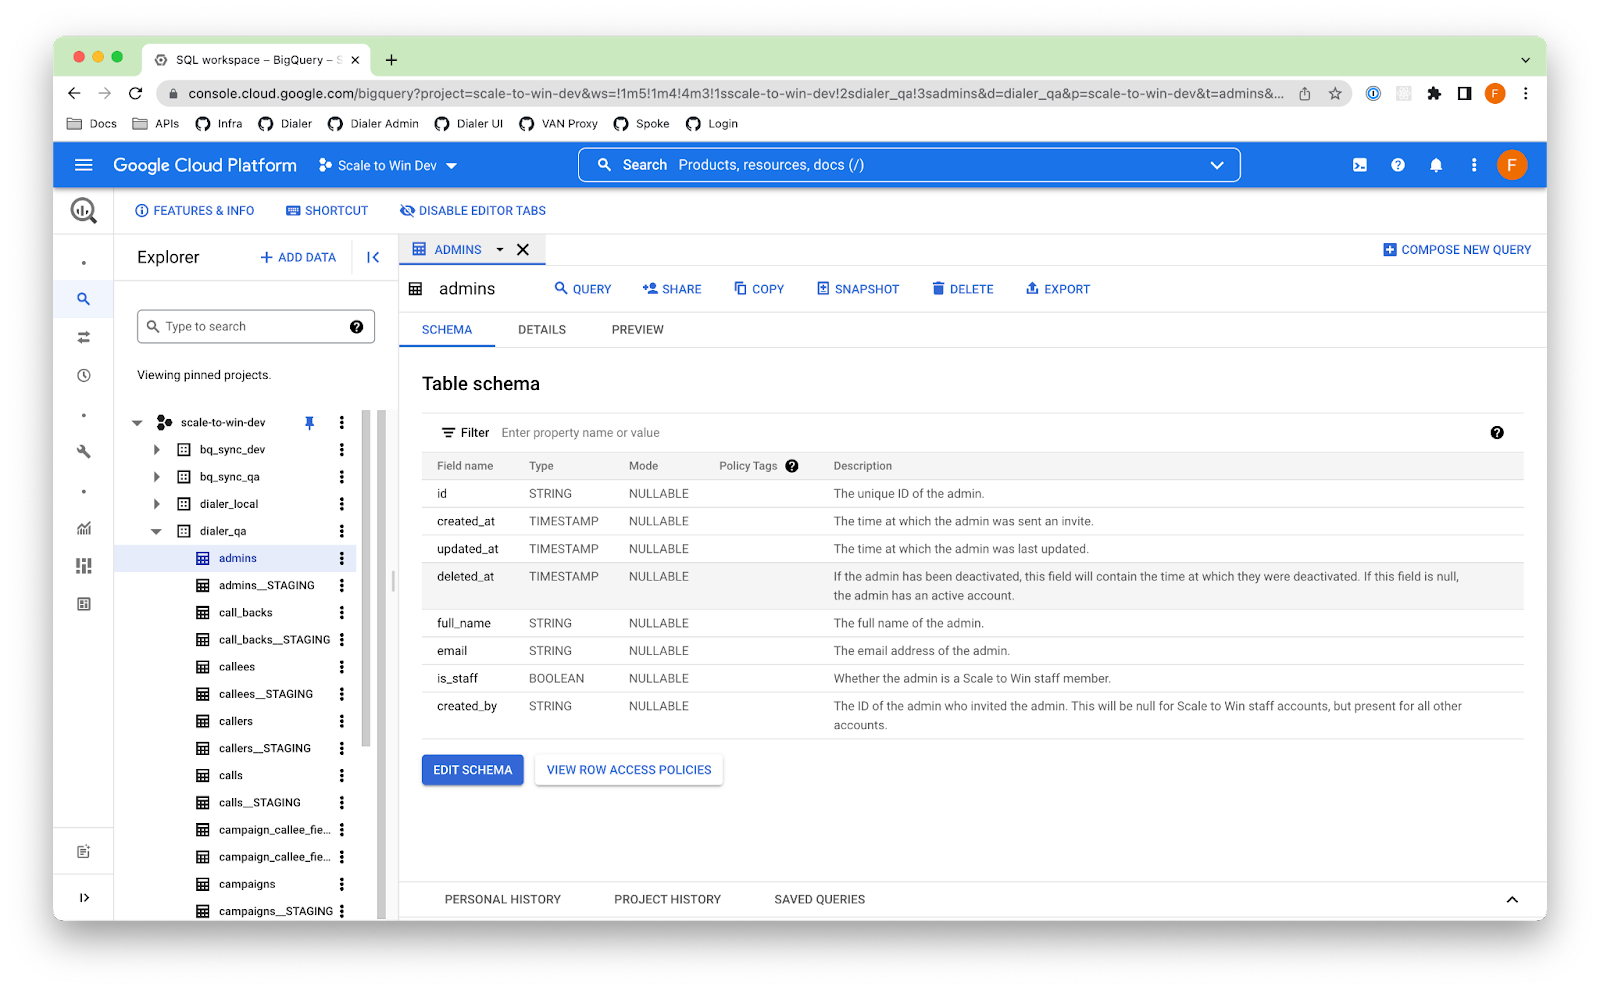Expand the sidebar using bottom arrow icon

coord(84,897)
